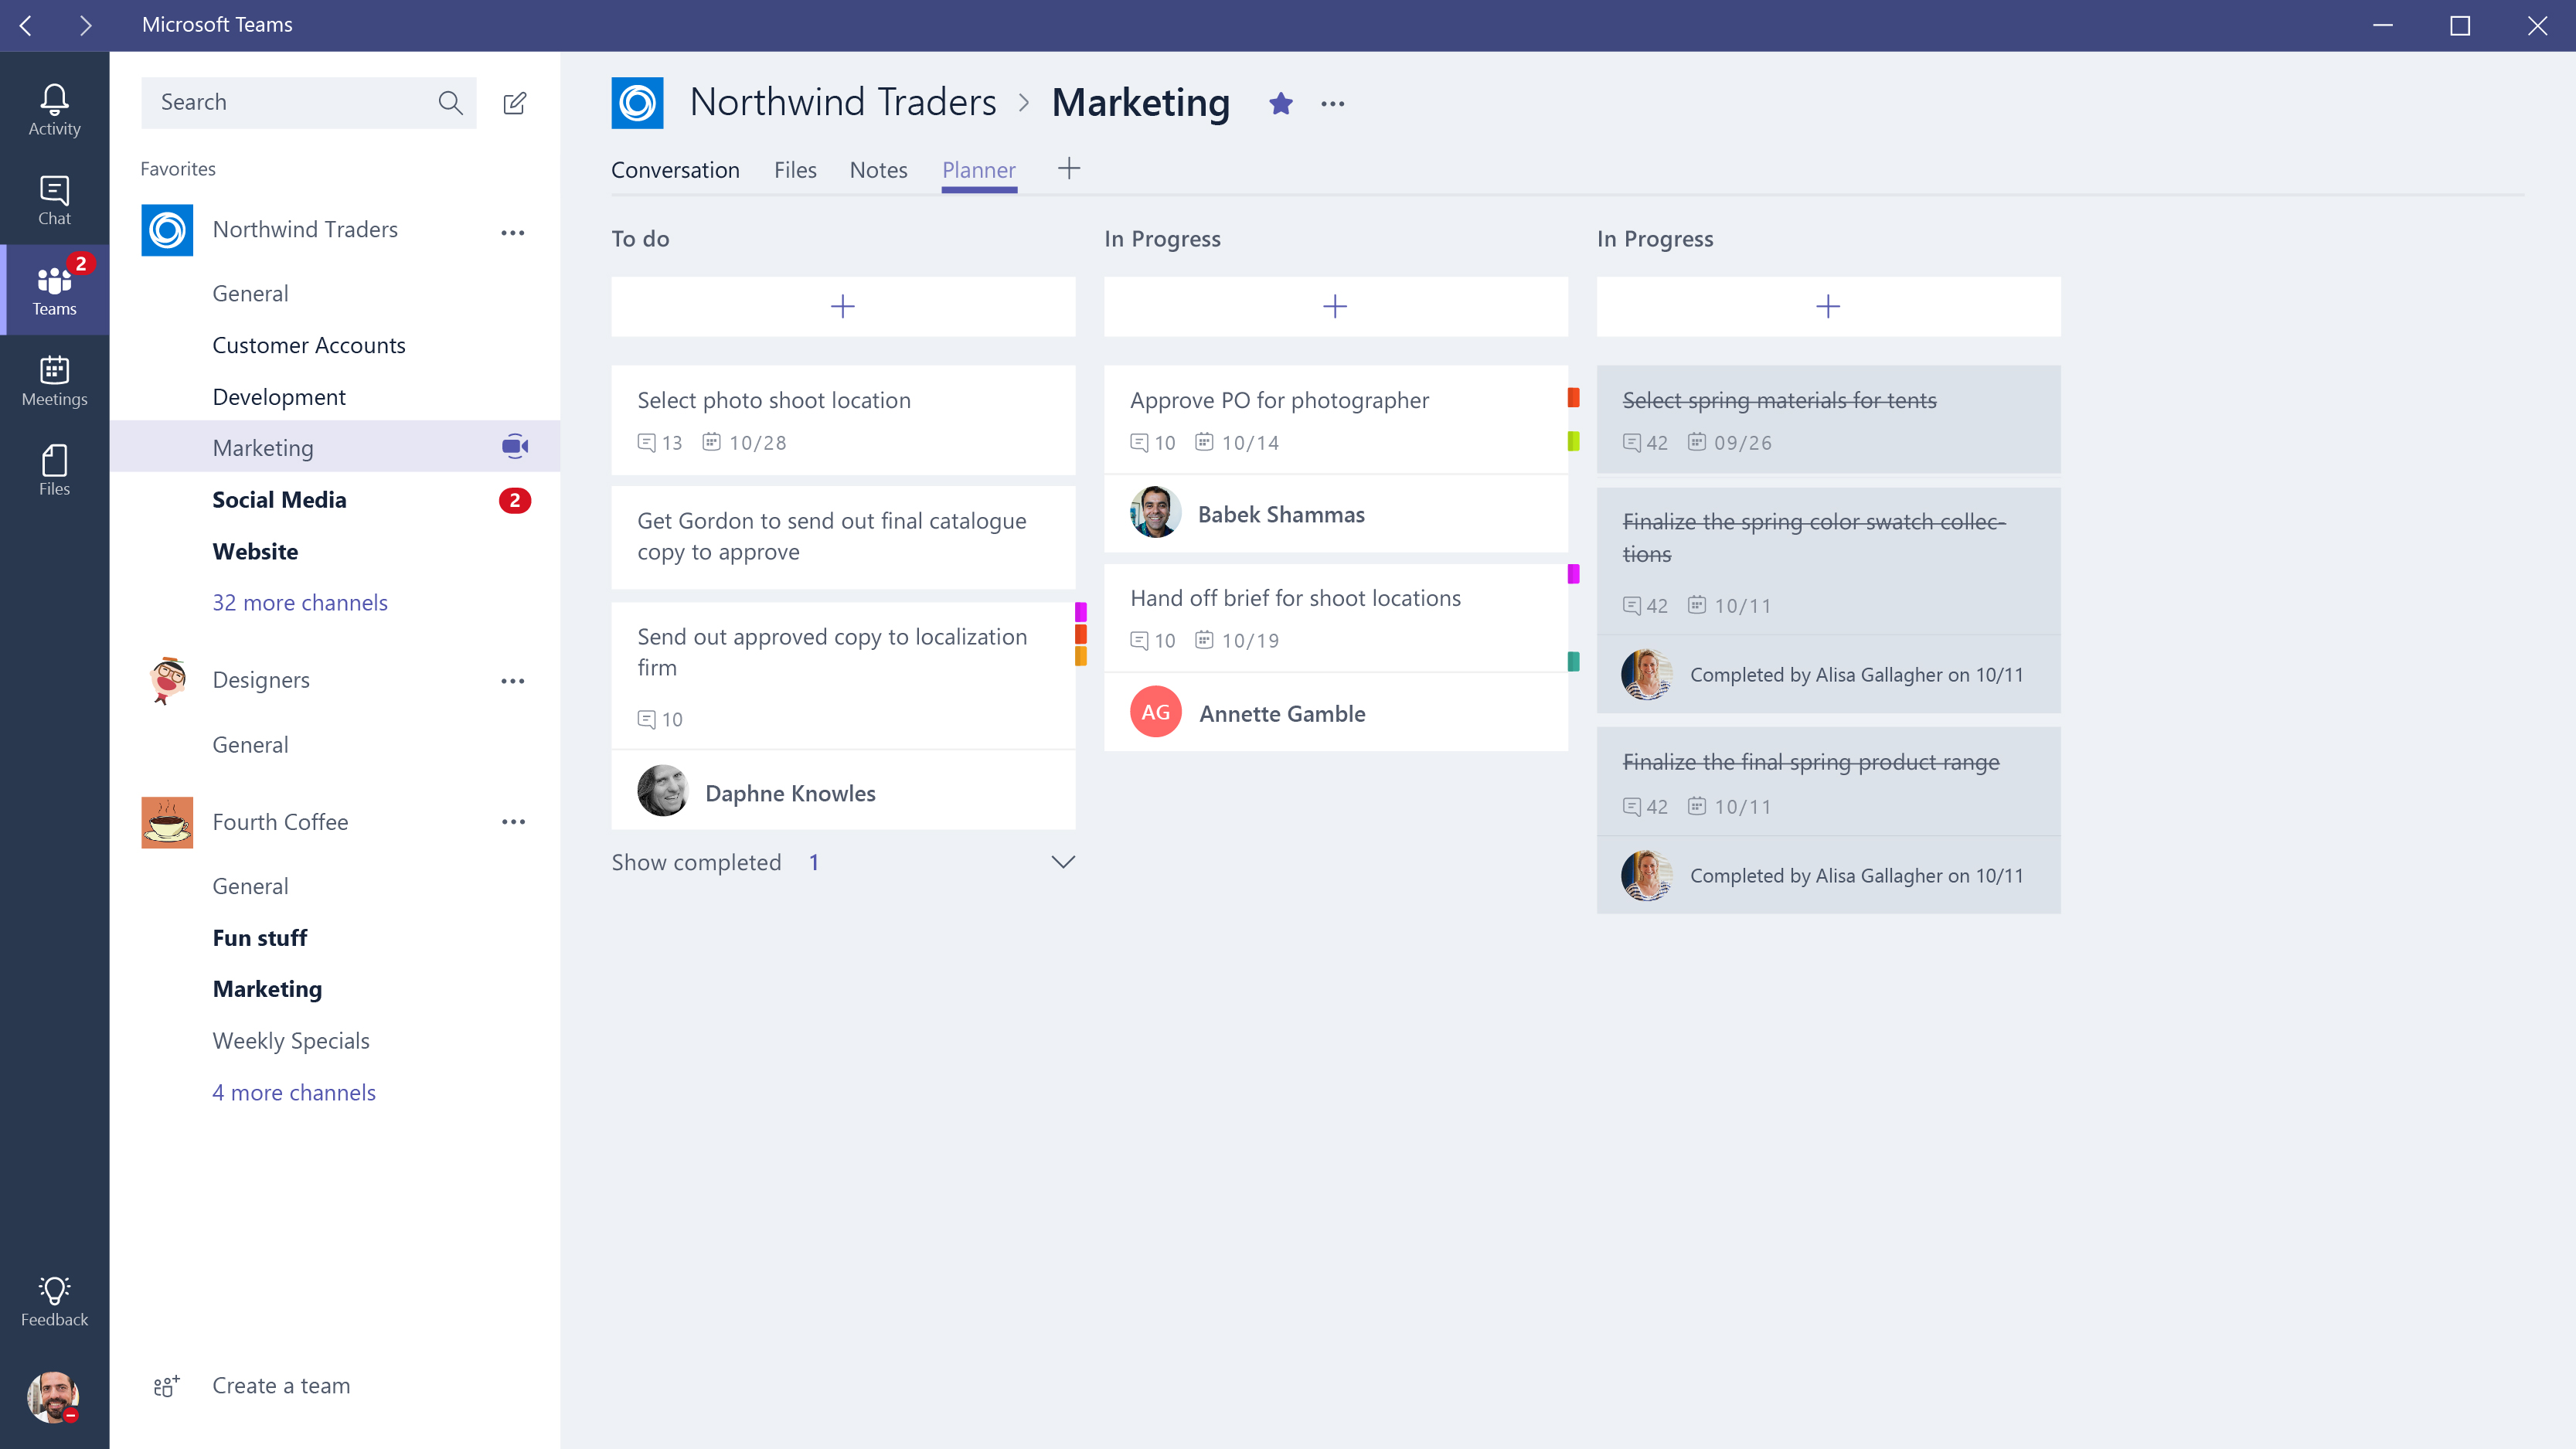Viewport: 2576px width, 1449px height.
Task: Switch to the Conversation tab
Action: [675, 170]
